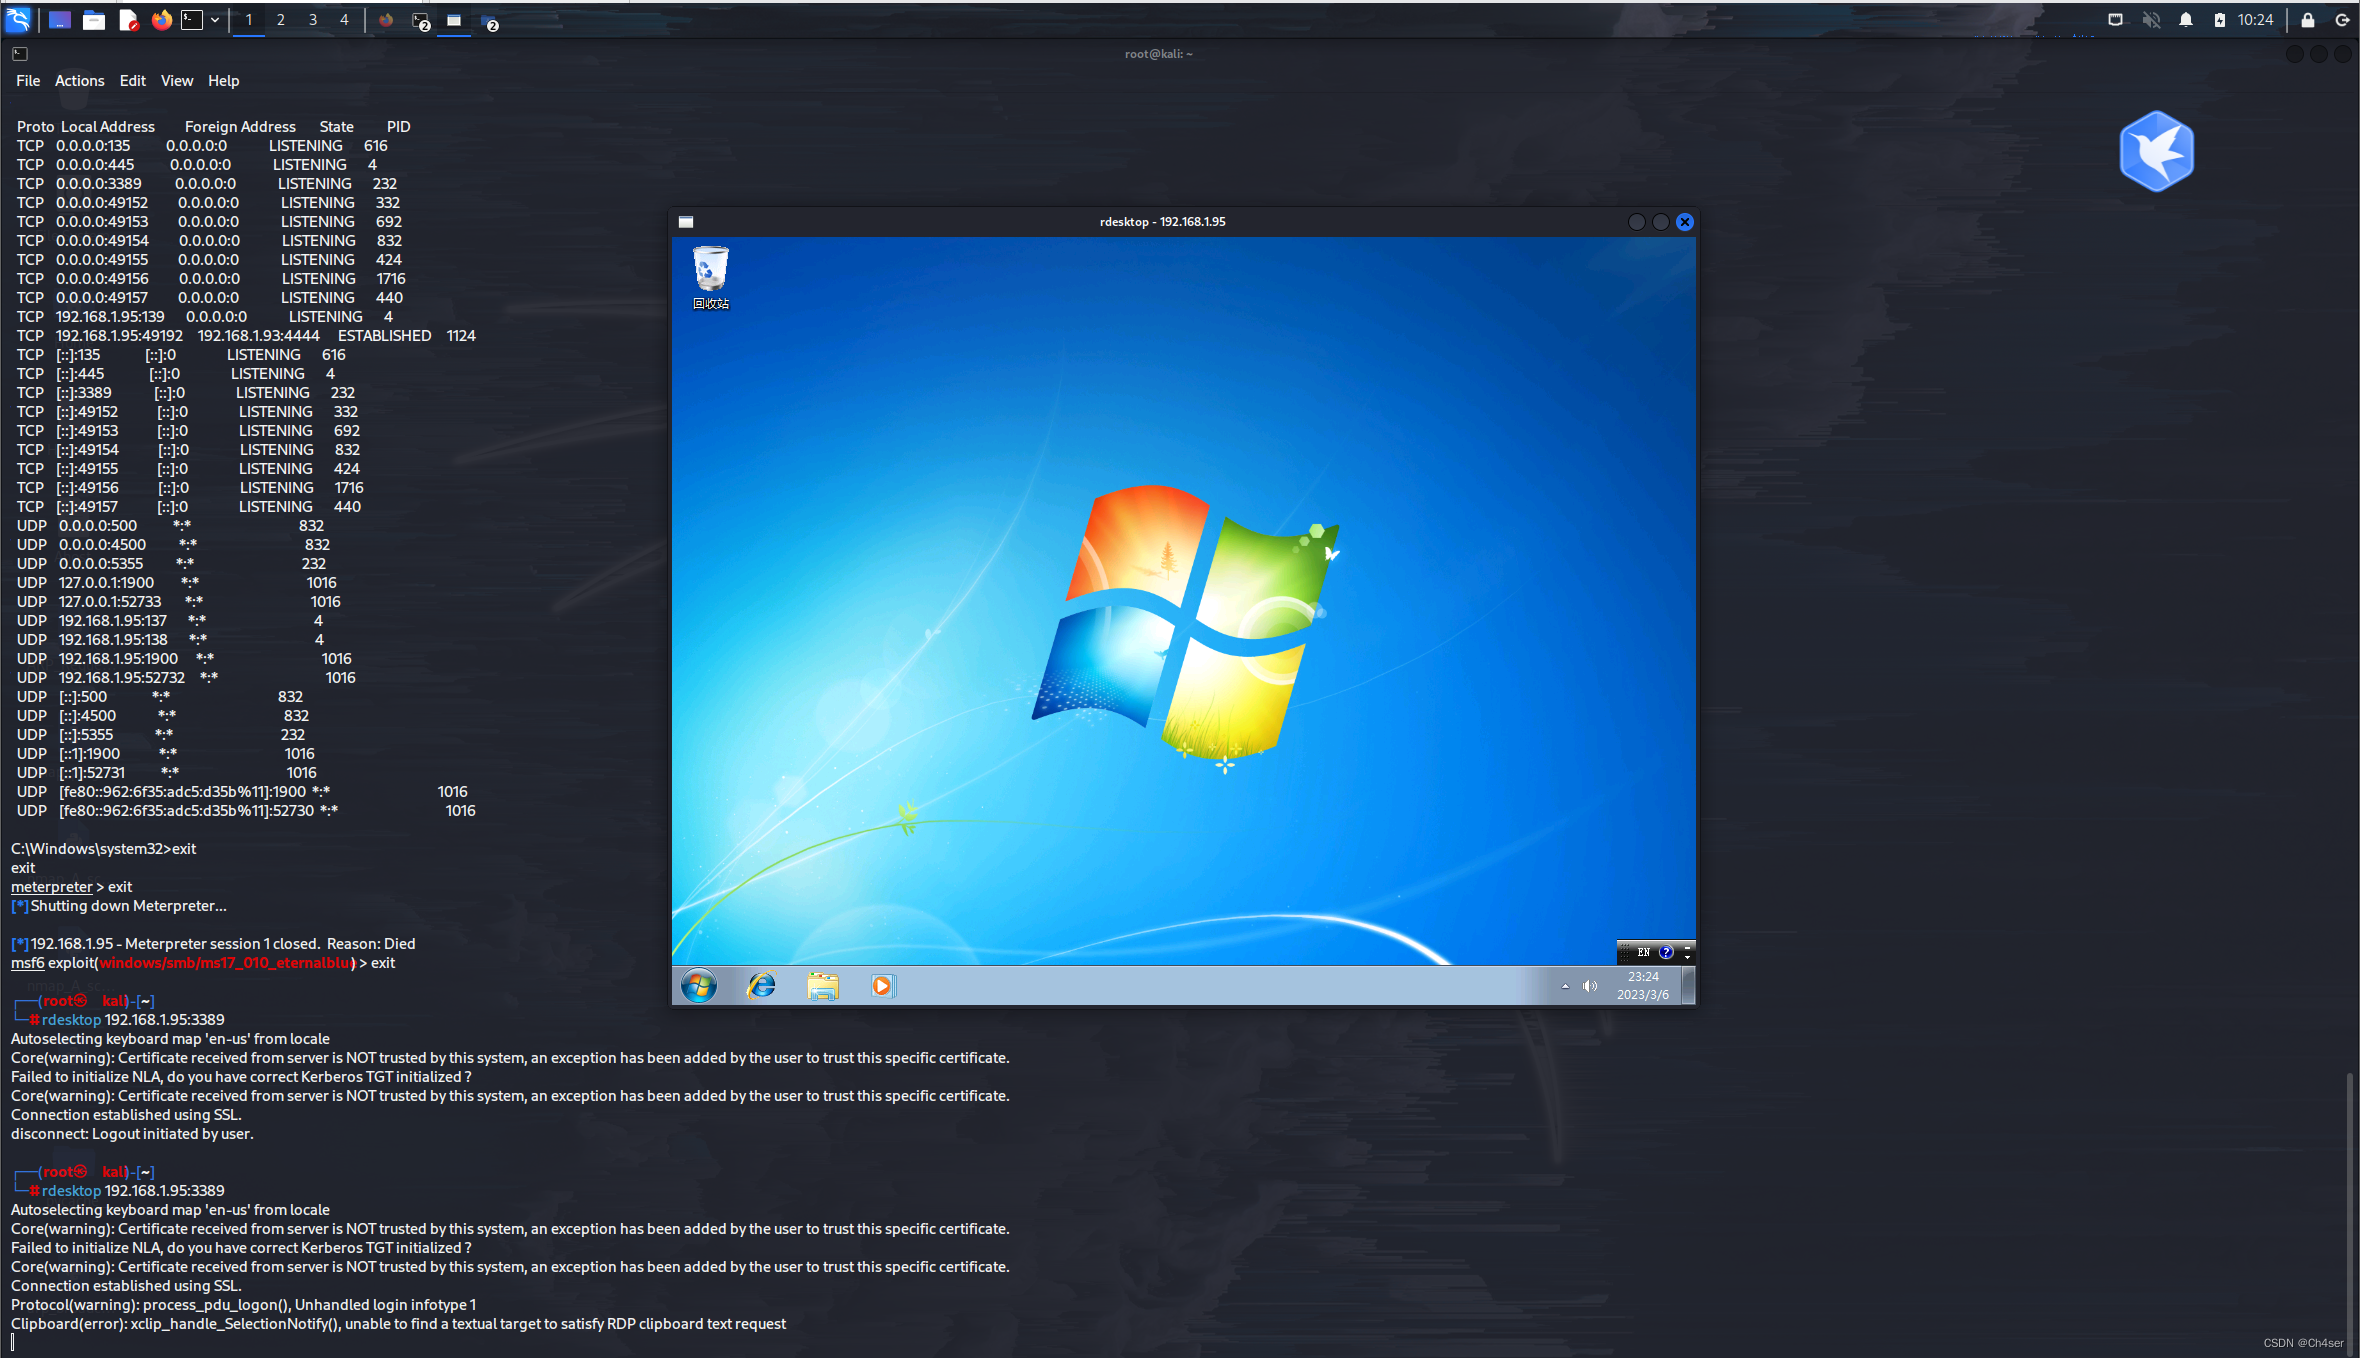
Task: Launch Internet Explorer from the Windows taskbar
Action: (x=760, y=986)
